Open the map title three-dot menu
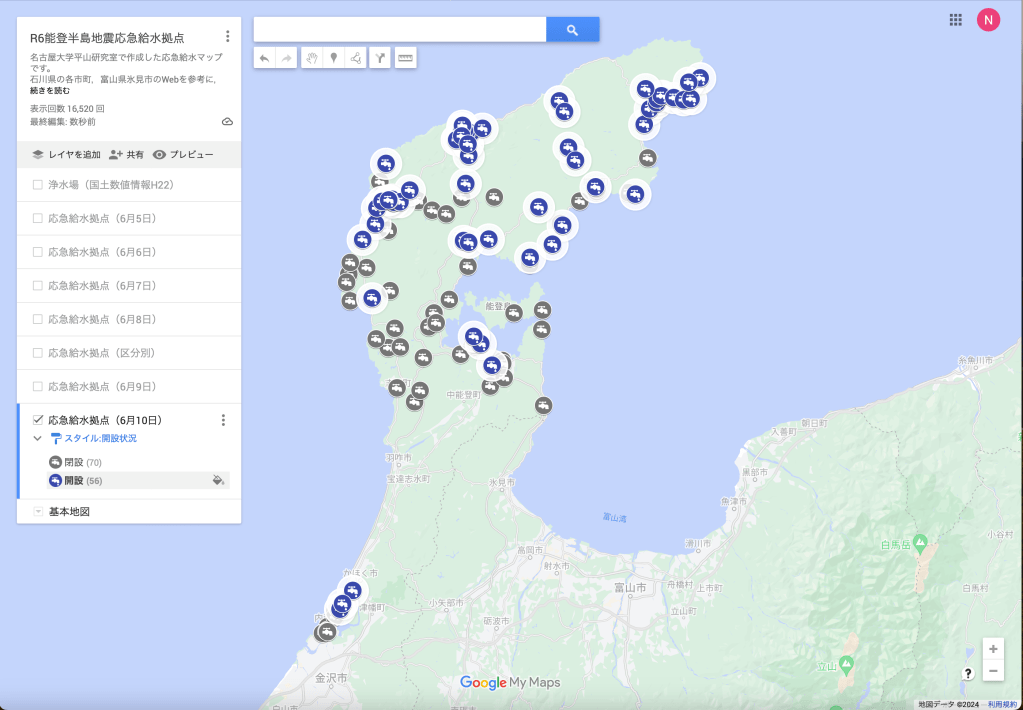 [228, 37]
